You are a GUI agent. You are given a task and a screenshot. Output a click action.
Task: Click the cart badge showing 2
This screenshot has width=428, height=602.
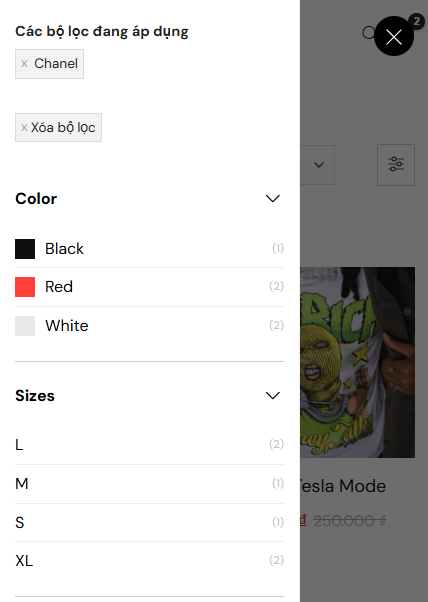pos(416,21)
